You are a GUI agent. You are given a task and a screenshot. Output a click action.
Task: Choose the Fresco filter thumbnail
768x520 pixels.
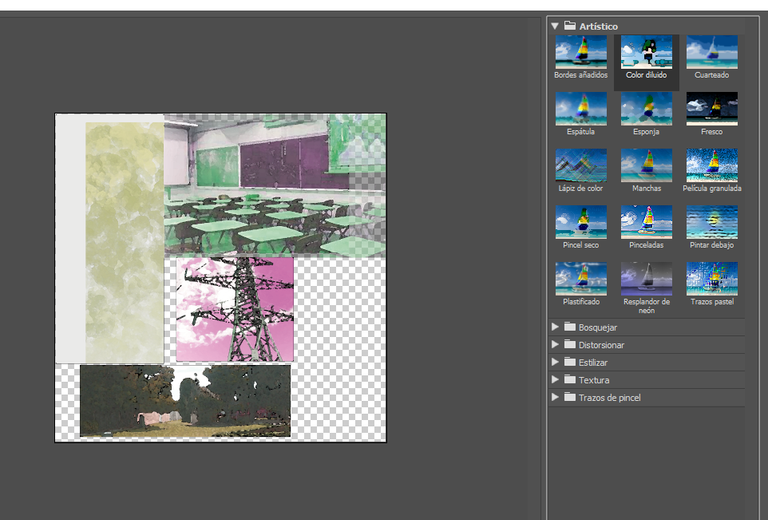pos(712,109)
